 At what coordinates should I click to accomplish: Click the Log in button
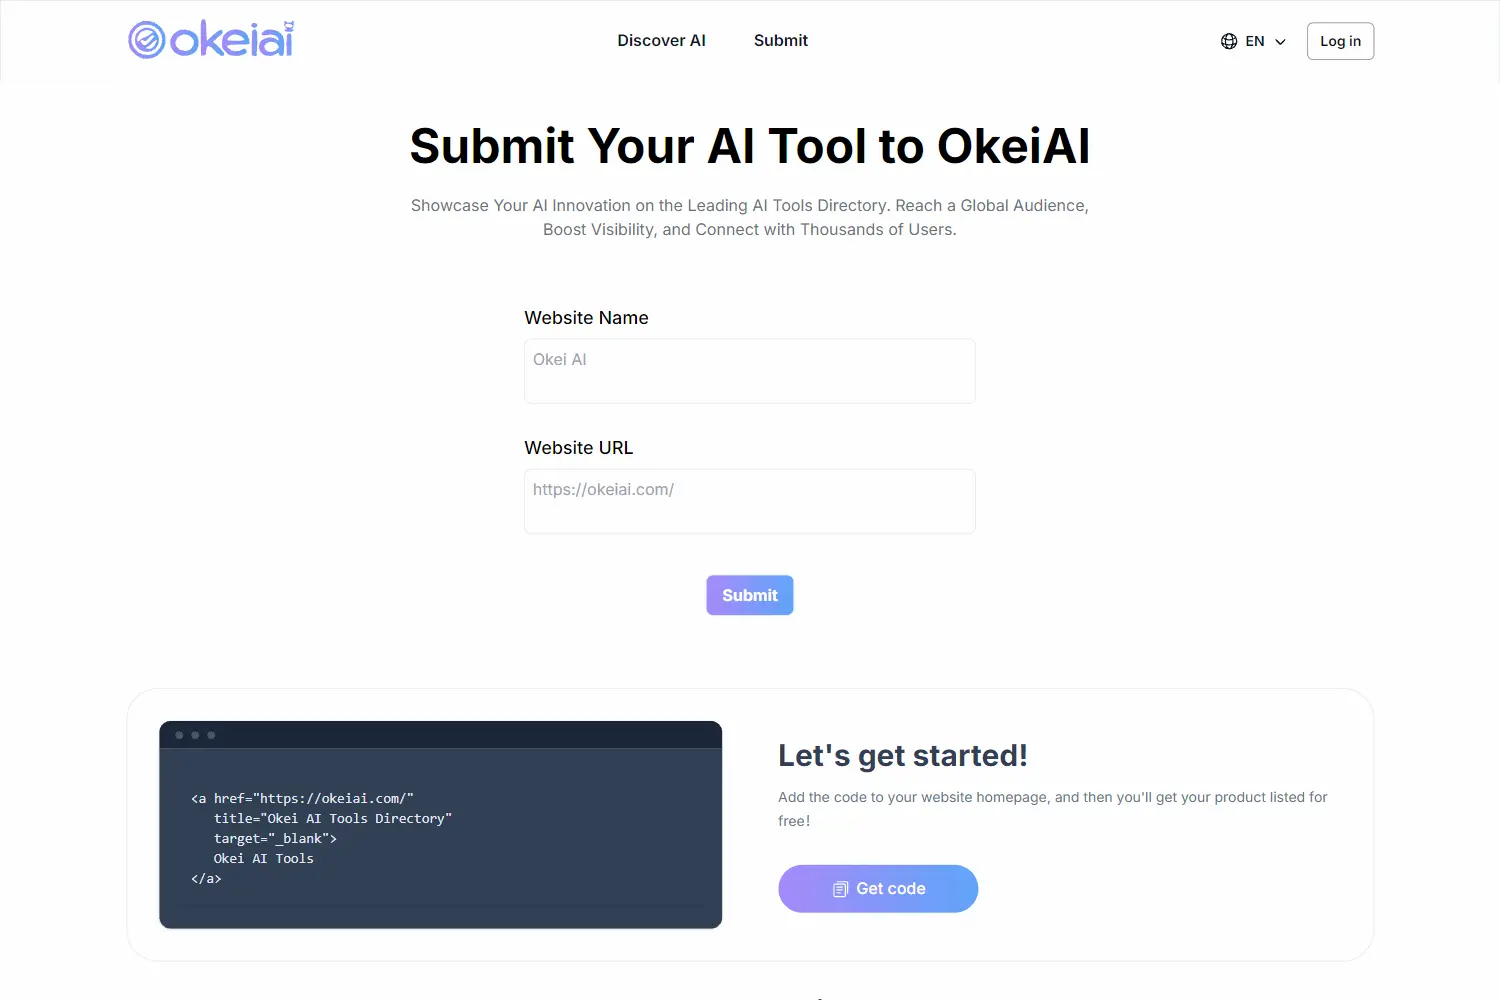tap(1340, 41)
